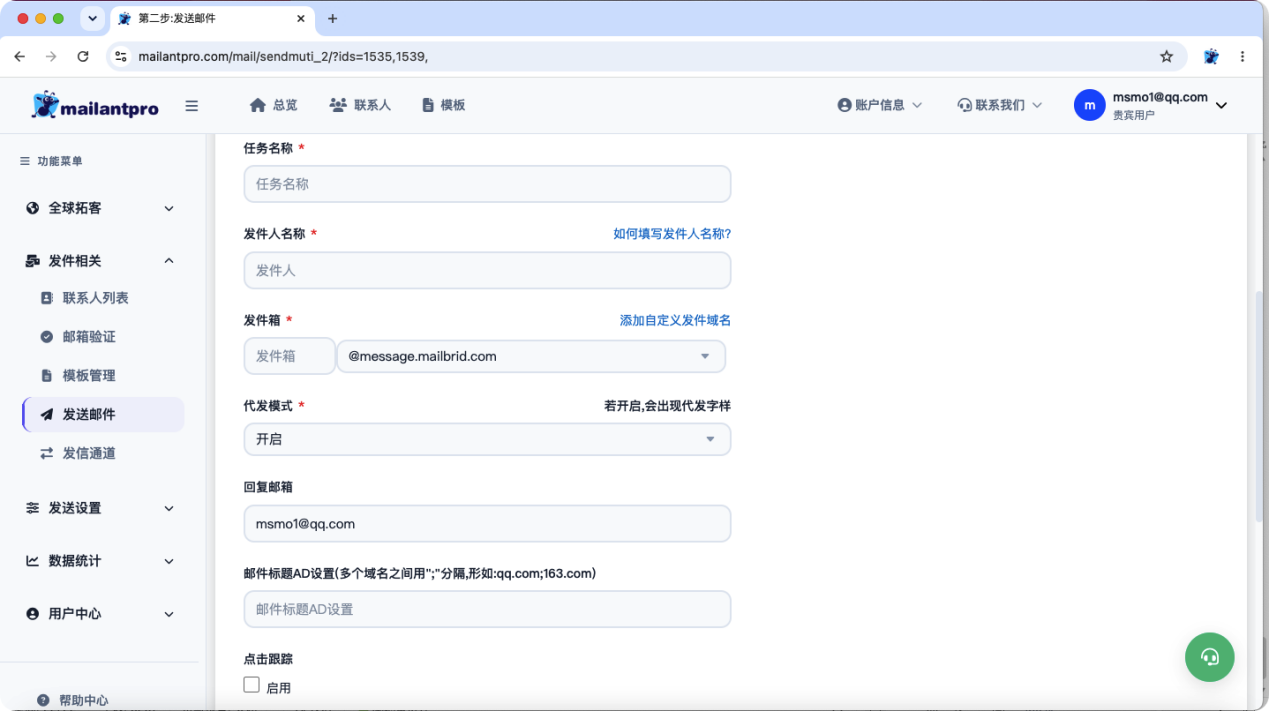Expand the 账户信息 menu
This screenshot has width=1269, height=711.
pos(880,105)
